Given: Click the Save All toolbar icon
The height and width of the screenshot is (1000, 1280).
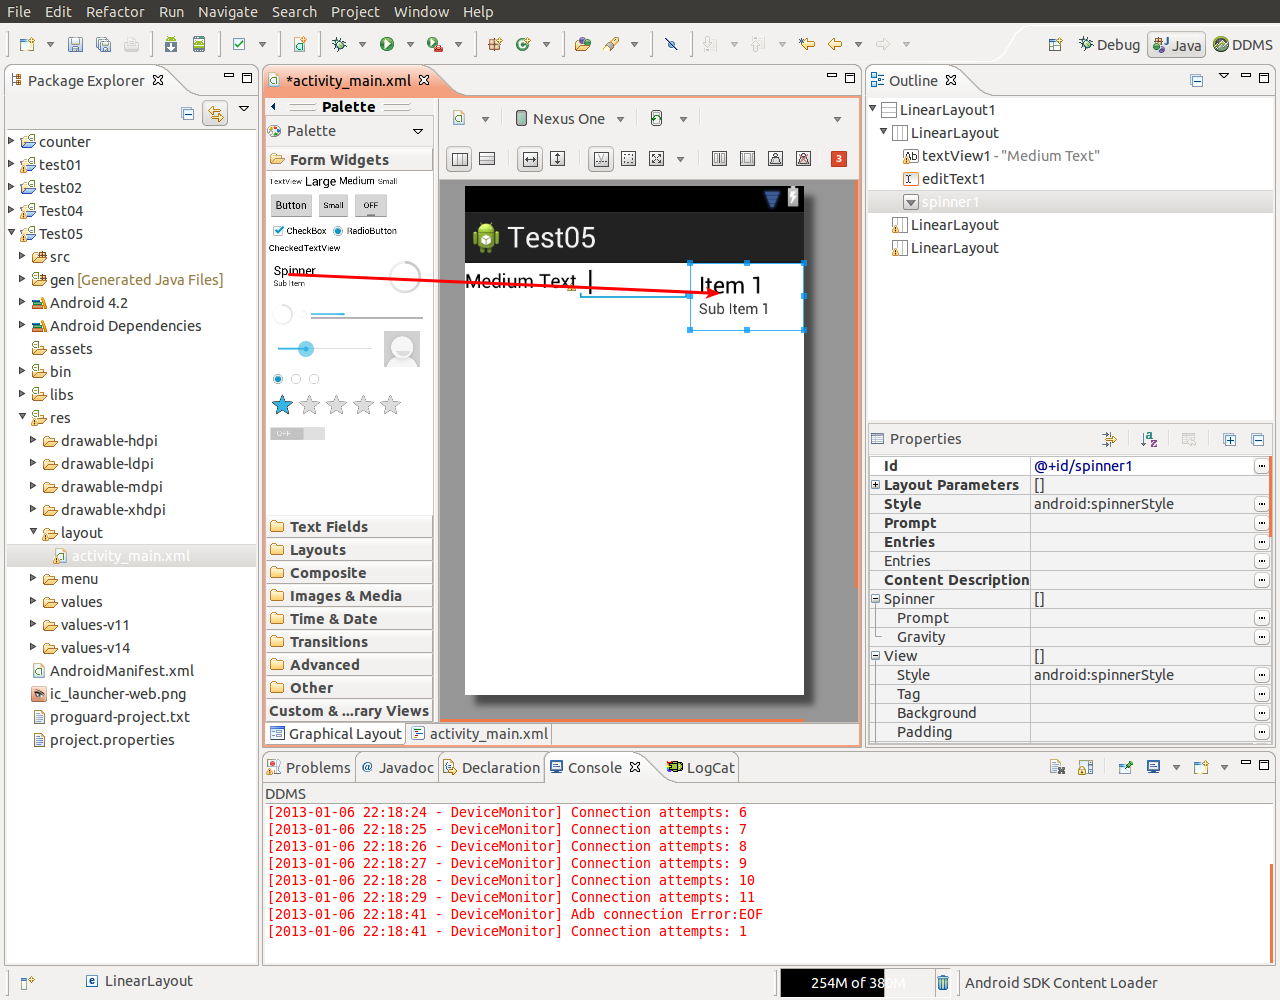Looking at the screenshot, I should pyautogui.click(x=103, y=44).
